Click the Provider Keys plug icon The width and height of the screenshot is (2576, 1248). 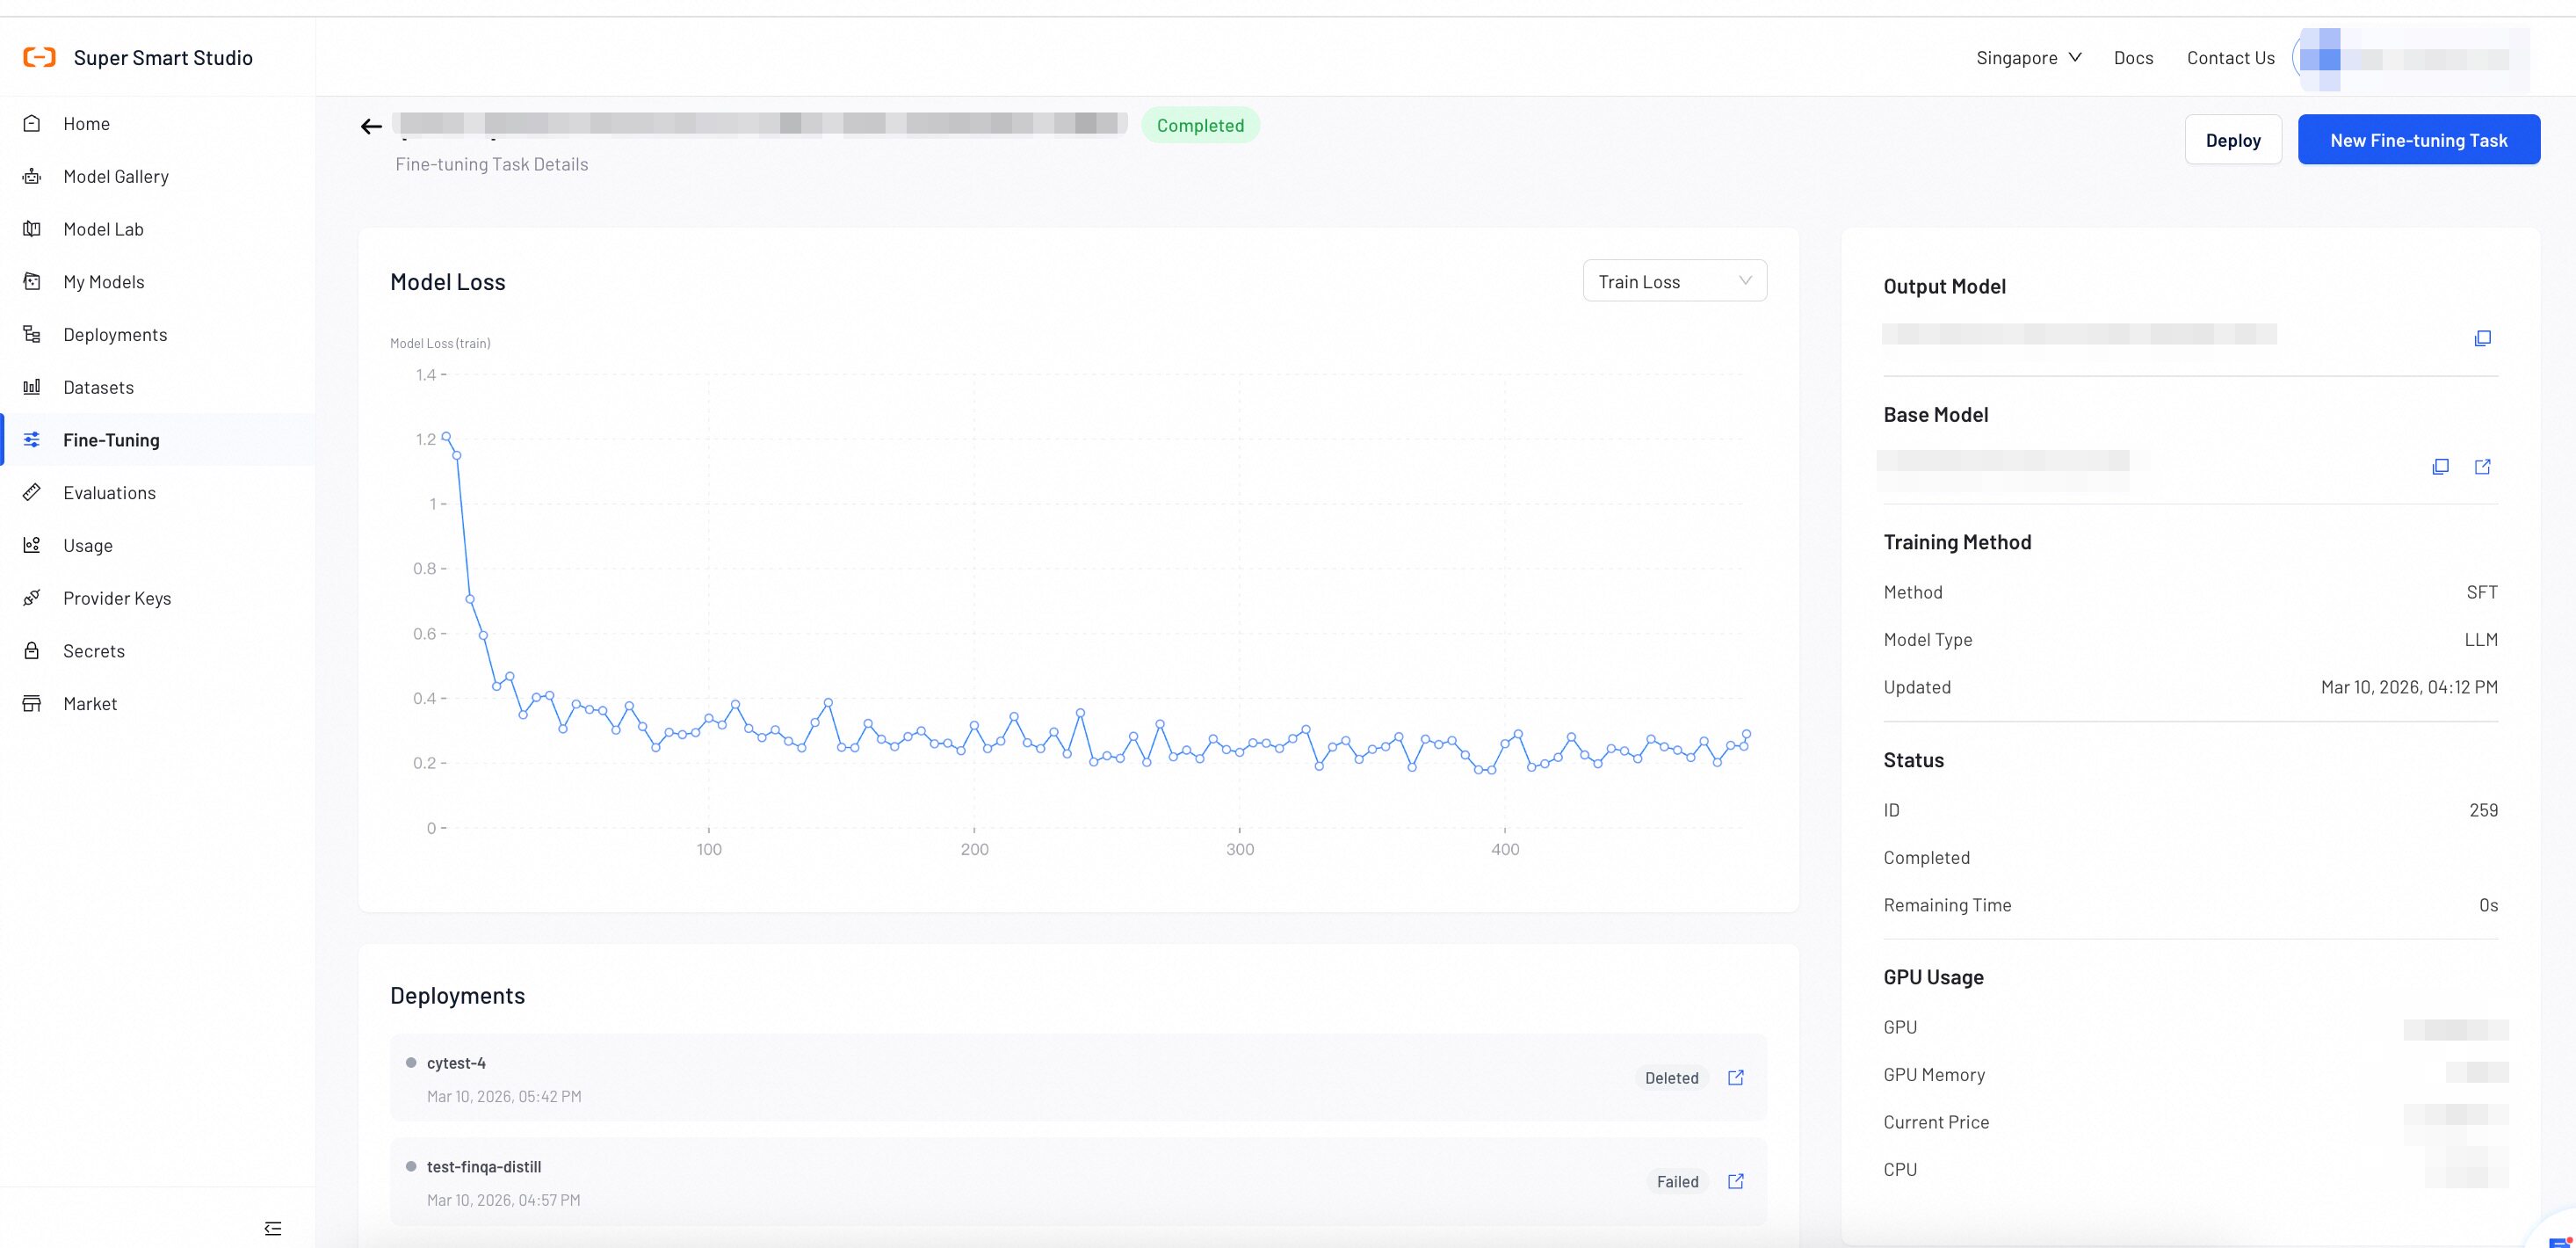(x=32, y=597)
